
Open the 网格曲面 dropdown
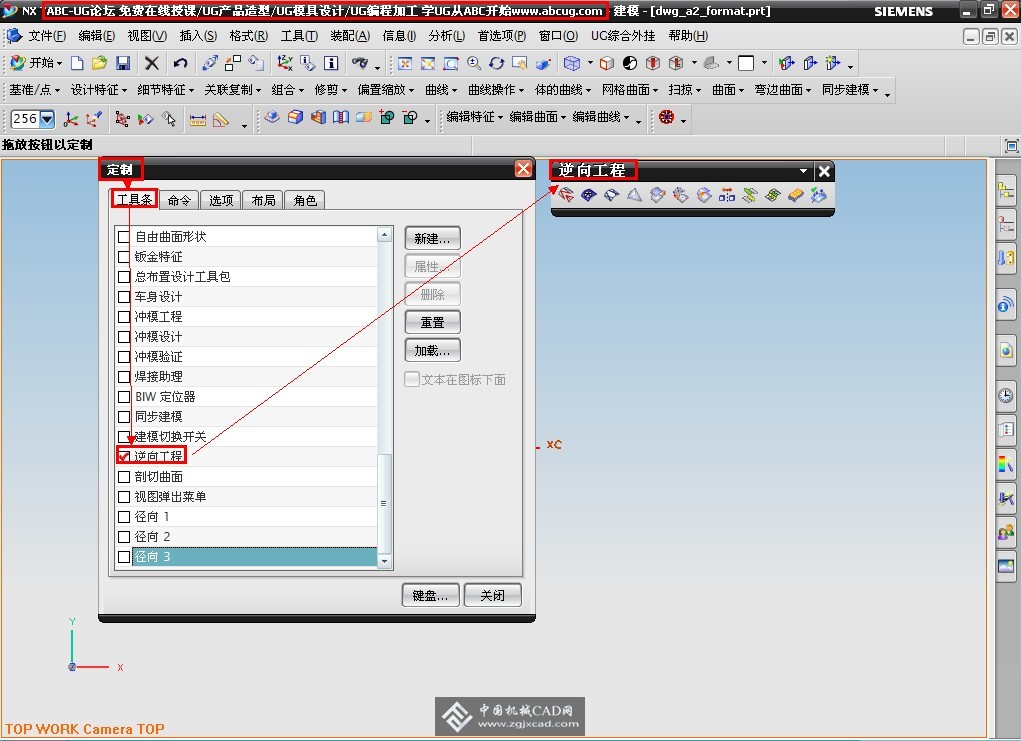[x=630, y=90]
